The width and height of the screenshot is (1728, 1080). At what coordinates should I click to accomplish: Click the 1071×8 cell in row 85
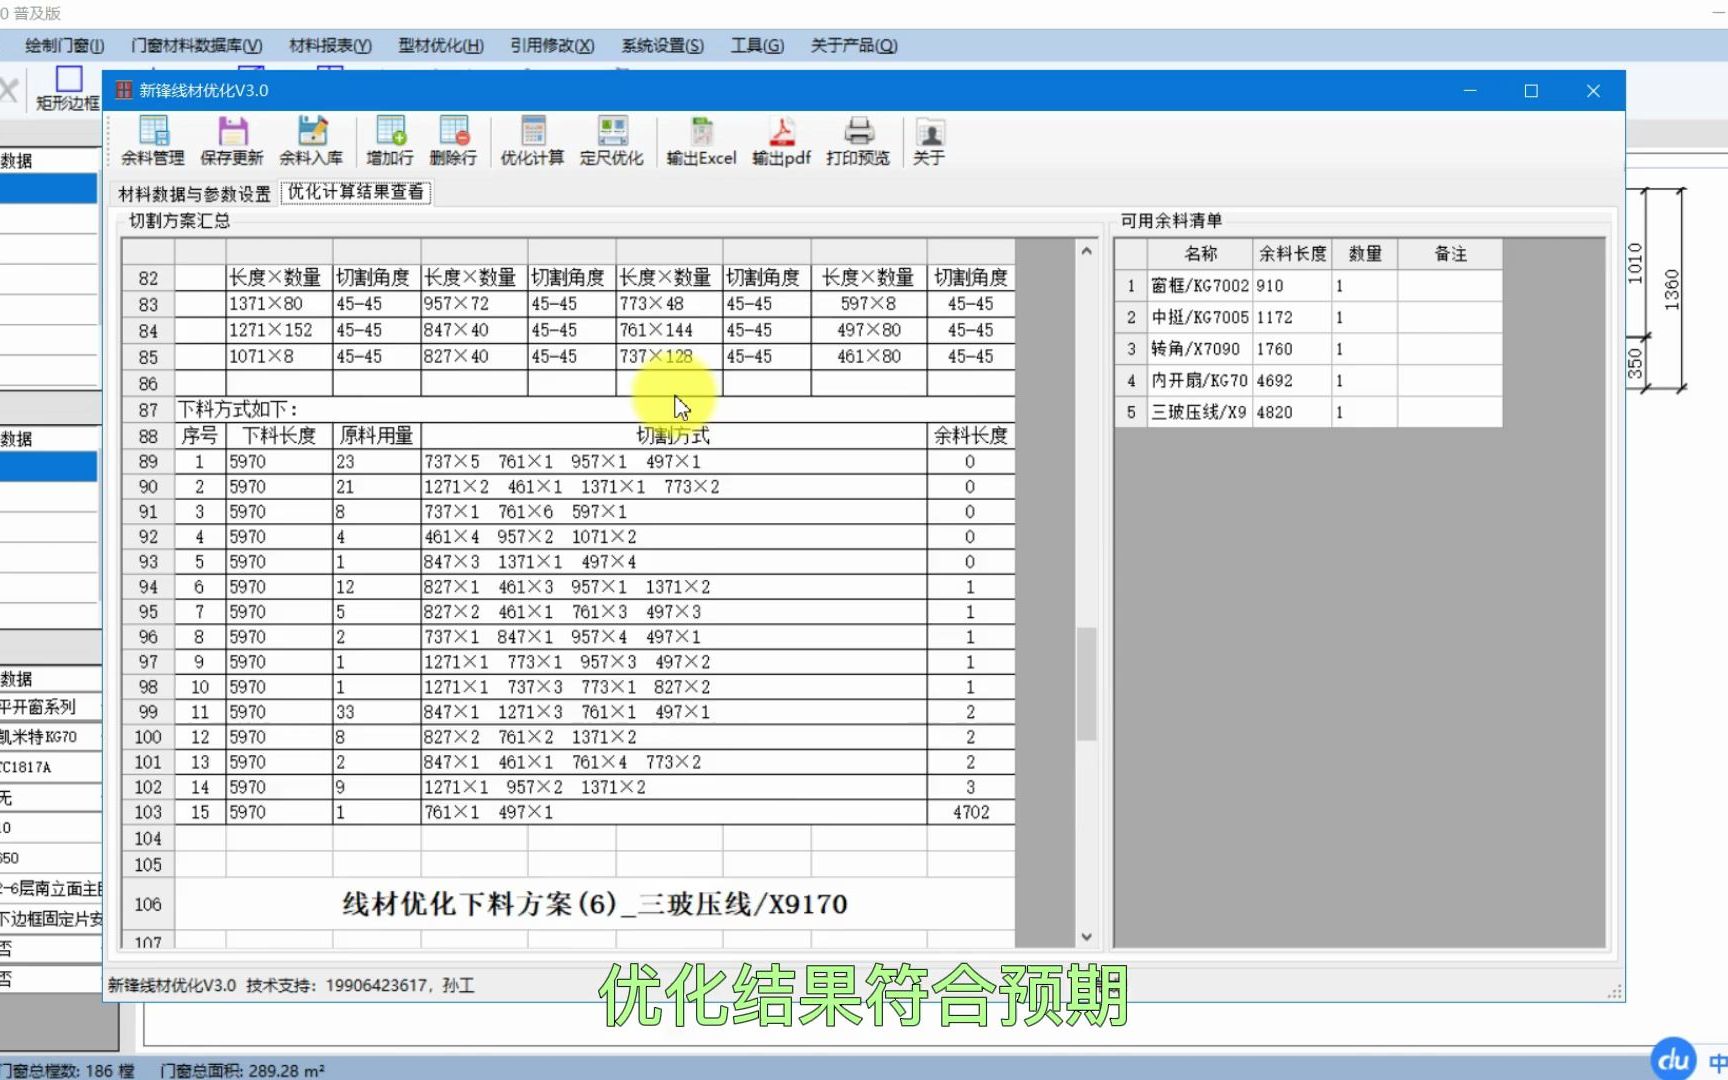pos(279,357)
